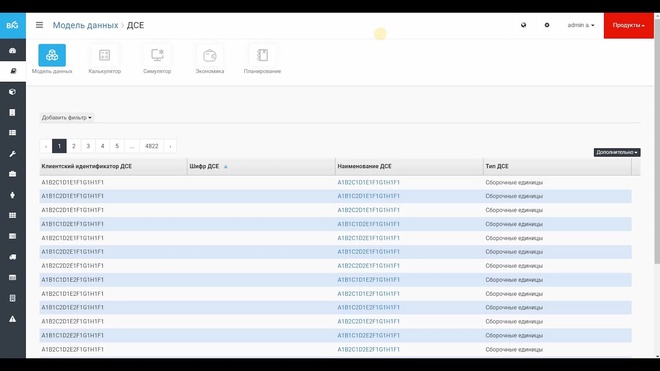Open link A1B1C2D1E2F1G1H1F1 in Наименование column

coord(368,307)
